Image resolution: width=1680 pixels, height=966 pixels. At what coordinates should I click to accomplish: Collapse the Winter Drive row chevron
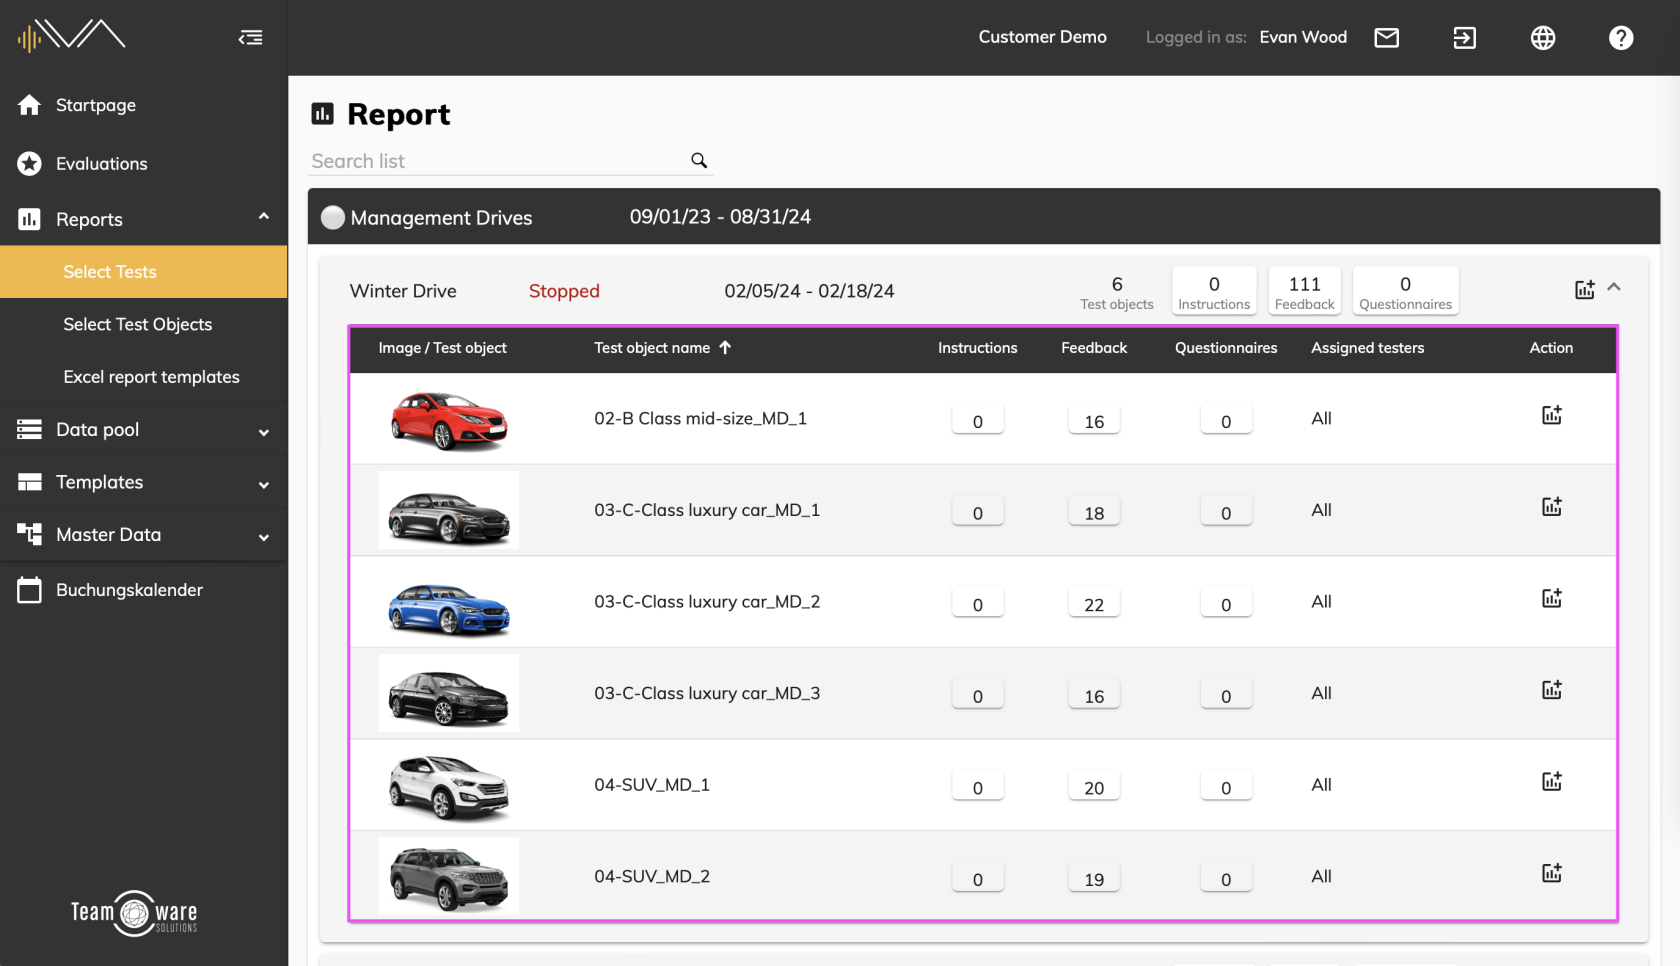tap(1614, 287)
